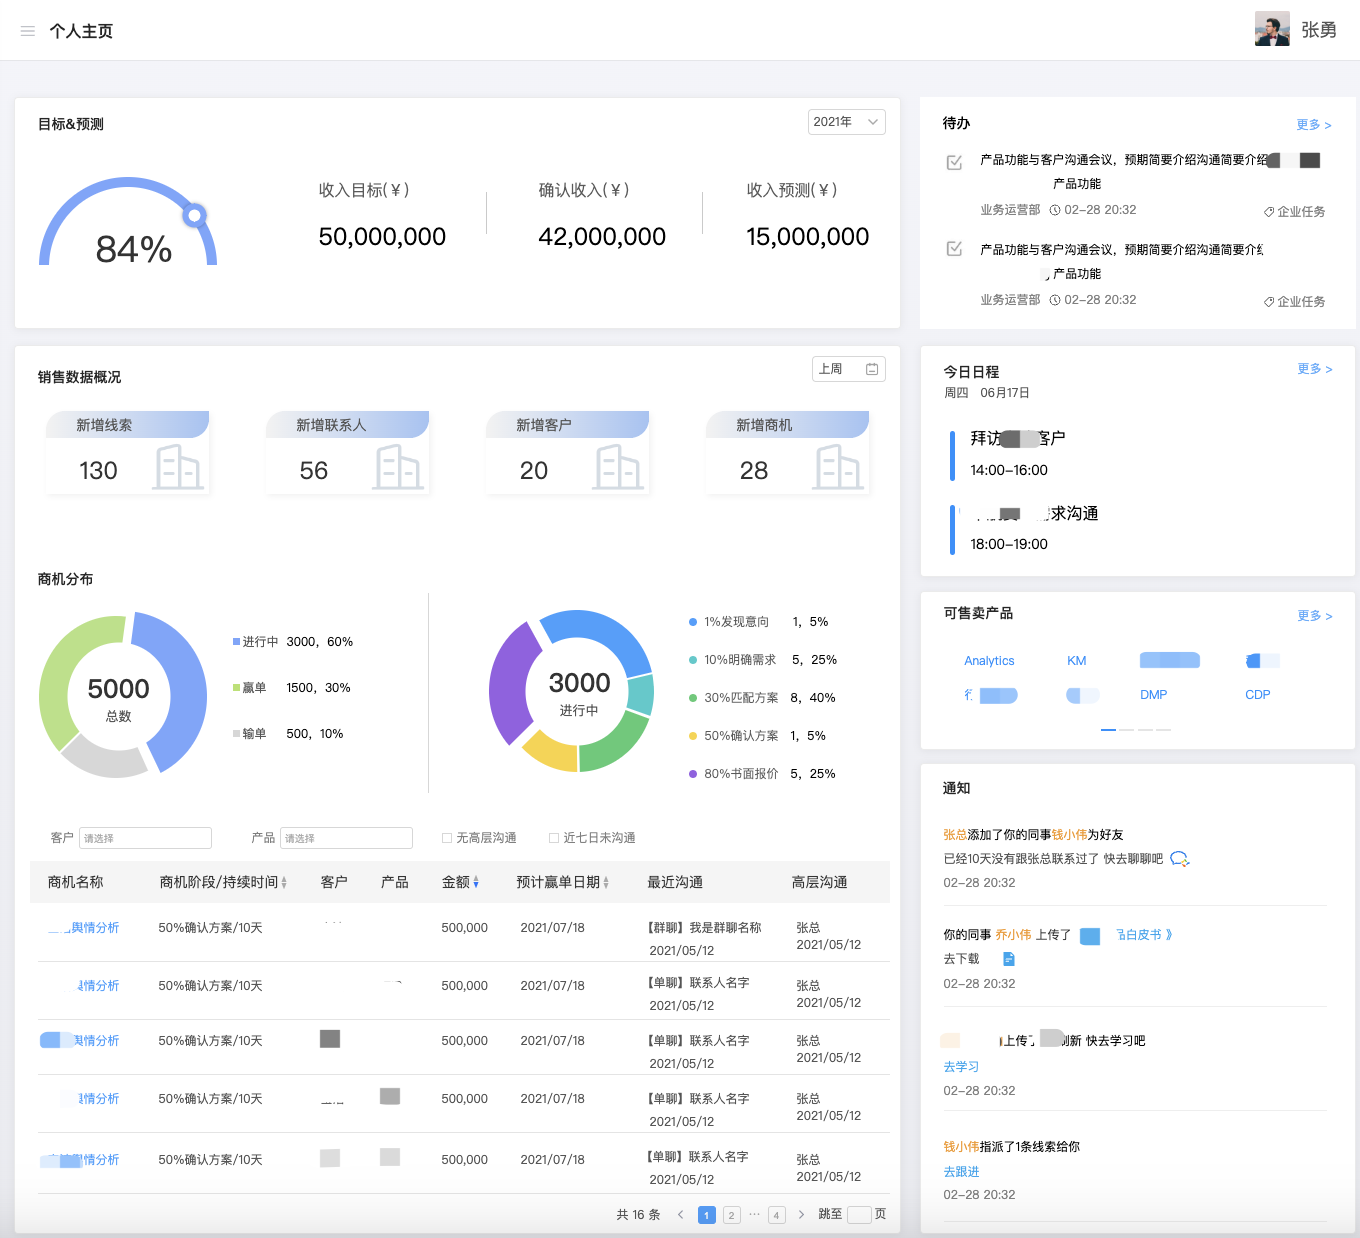Click the 共 16 条 total count
This screenshot has width=1360, height=1238.
click(638, 1215)
